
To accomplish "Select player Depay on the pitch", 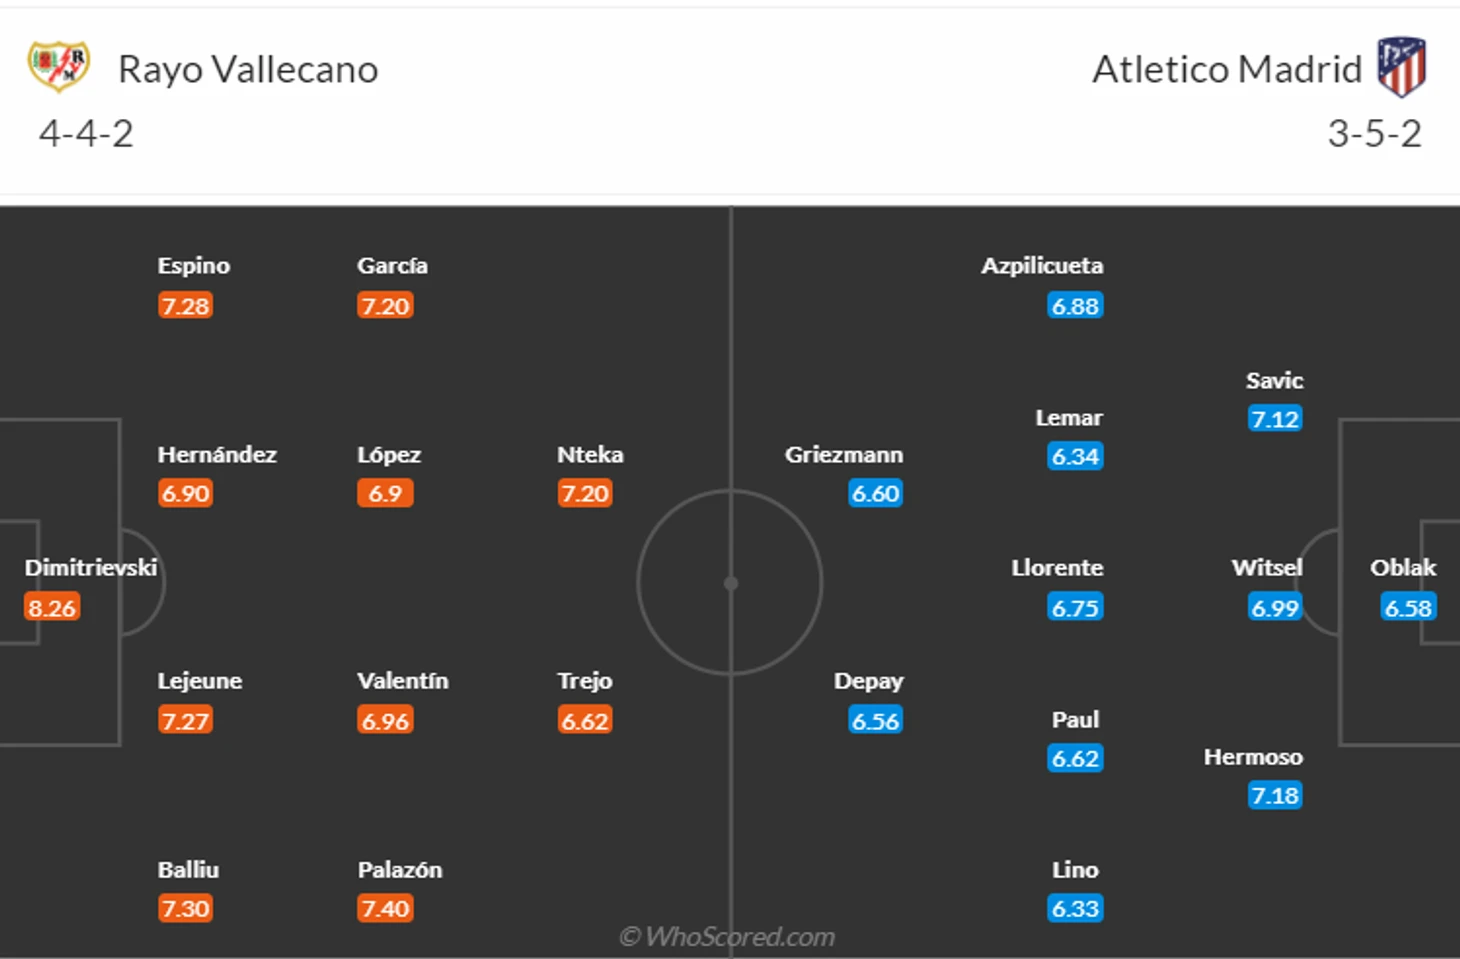I will pos(868,681).
